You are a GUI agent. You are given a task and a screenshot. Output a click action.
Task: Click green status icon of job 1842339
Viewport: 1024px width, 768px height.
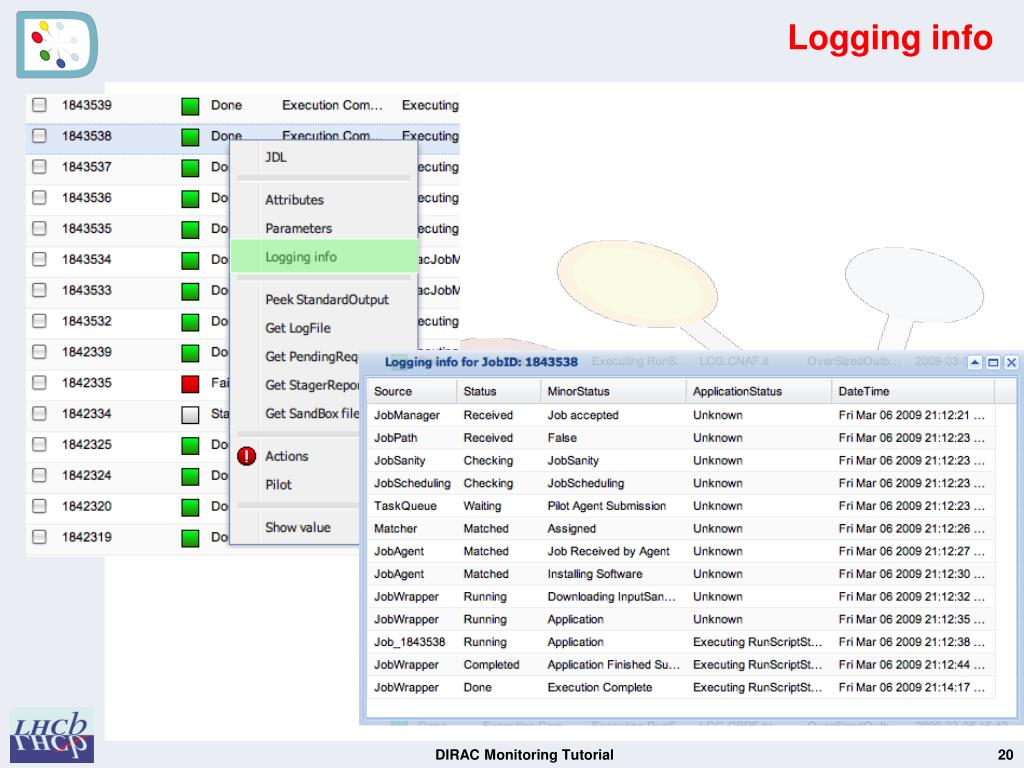pos(190,353)
